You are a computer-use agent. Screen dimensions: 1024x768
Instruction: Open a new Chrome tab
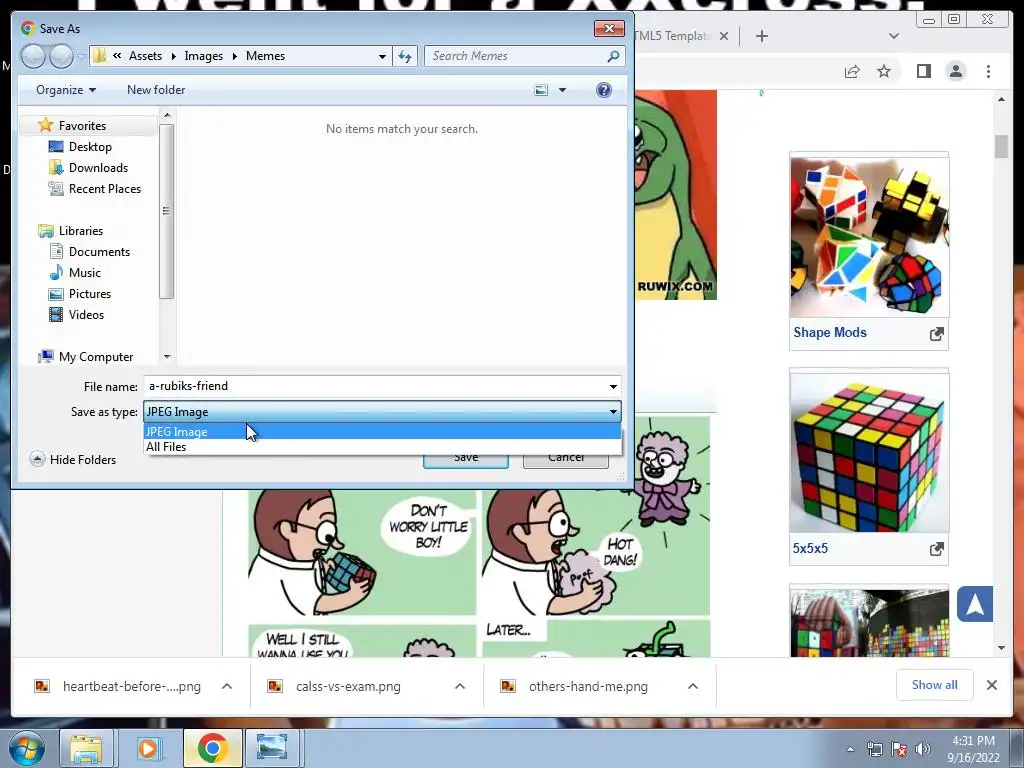(x=761, y=36)
